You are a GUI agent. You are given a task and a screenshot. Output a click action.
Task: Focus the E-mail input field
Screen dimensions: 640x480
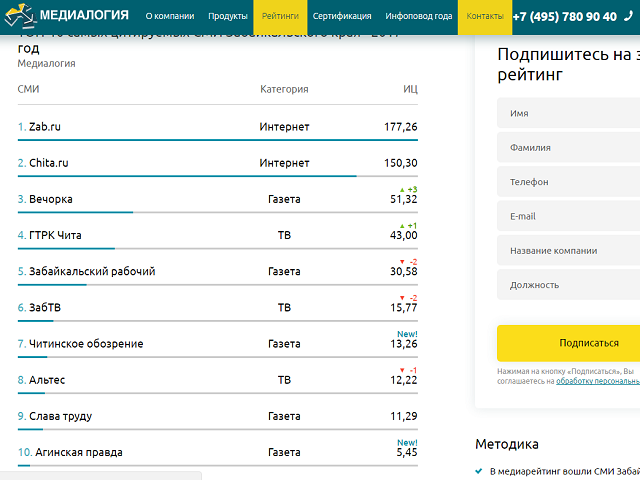point(568,216)
